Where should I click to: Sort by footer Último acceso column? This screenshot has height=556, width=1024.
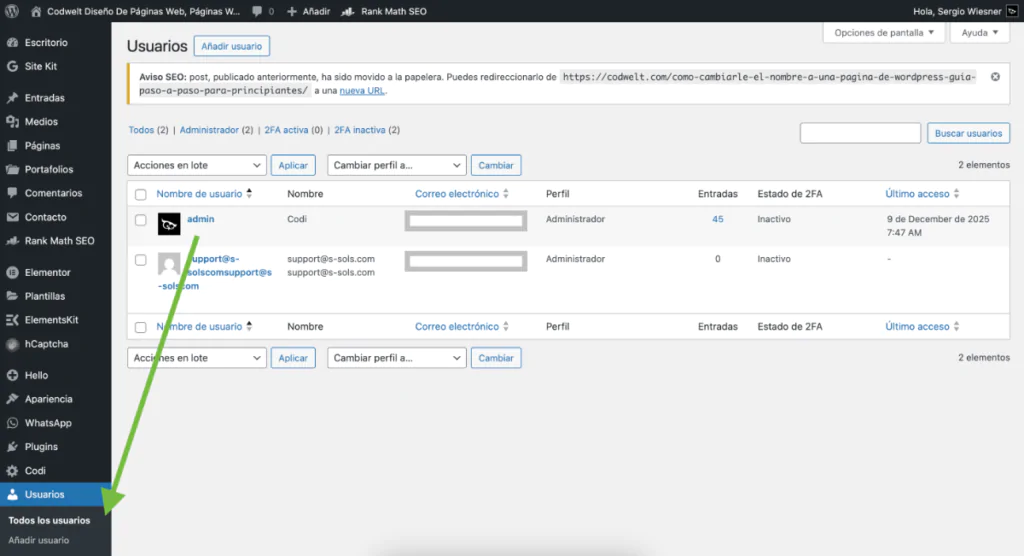click(922, 326)
